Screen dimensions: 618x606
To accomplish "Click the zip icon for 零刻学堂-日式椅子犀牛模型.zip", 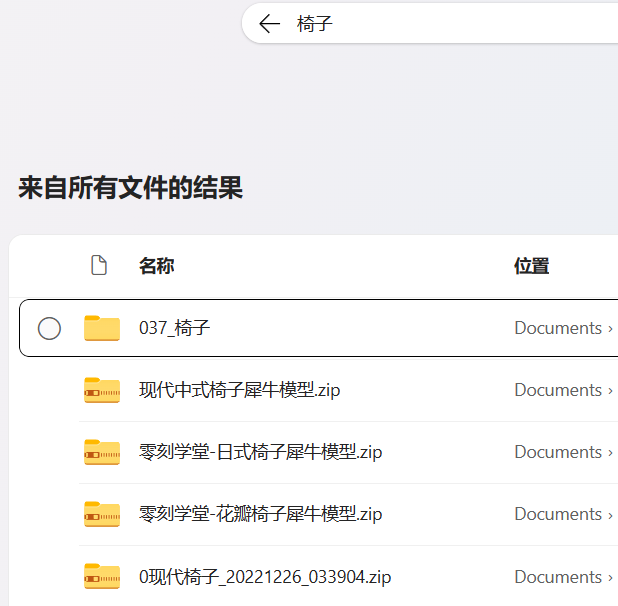I will tap(102, 452).
